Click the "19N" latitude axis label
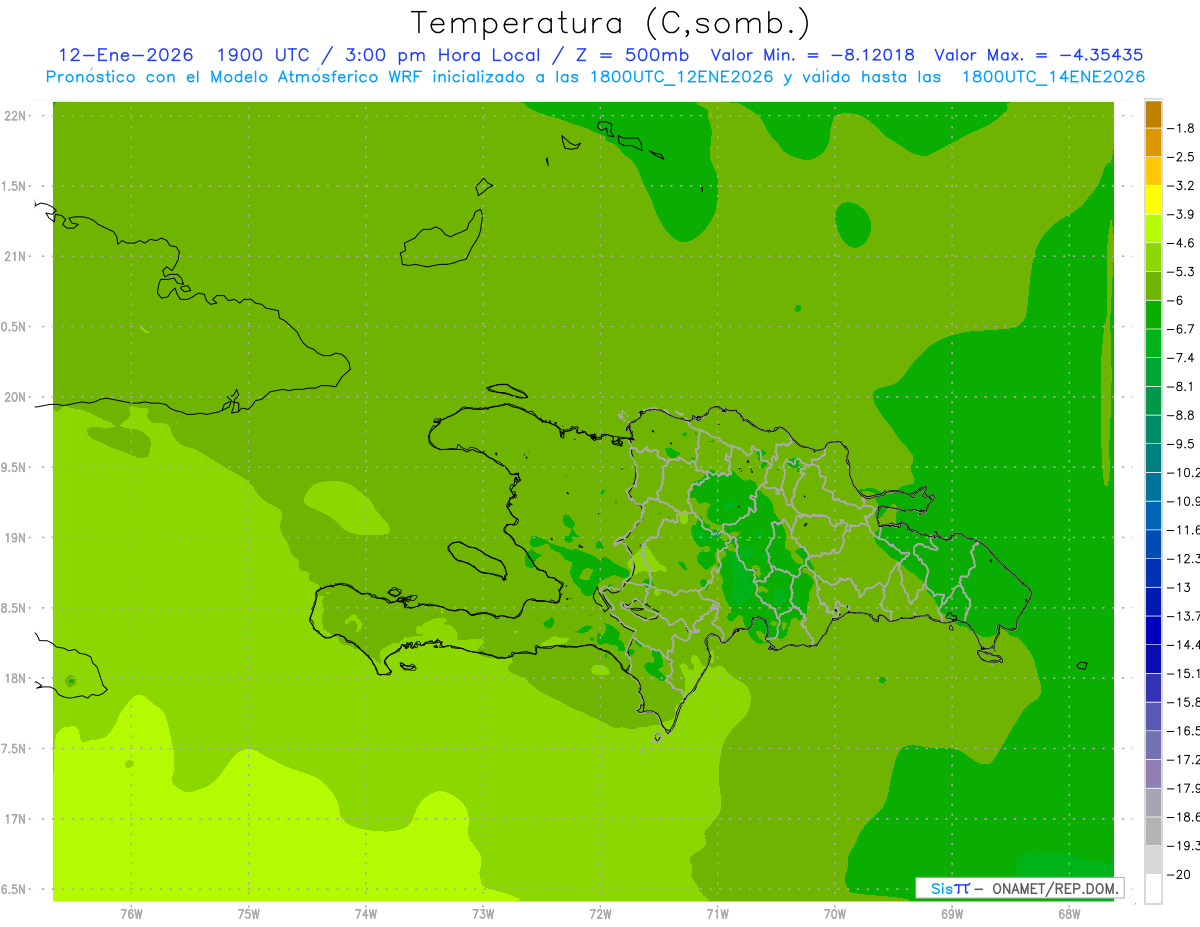The image size is (1200, 927). (15, 538)
